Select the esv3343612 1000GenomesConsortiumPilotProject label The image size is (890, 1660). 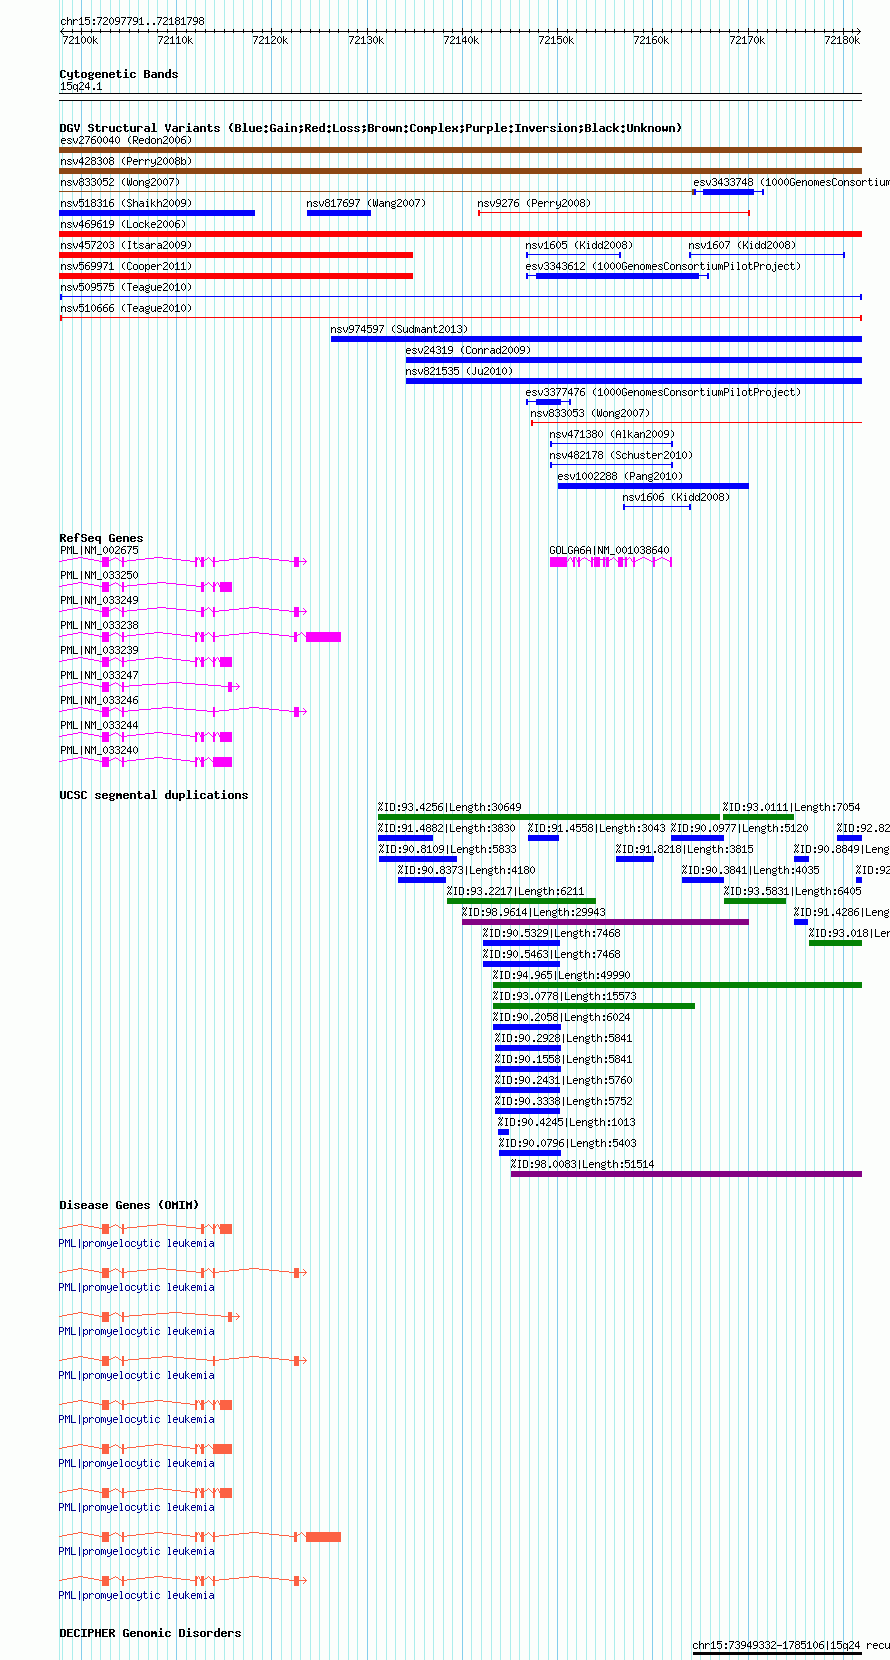tap(663, 266)
